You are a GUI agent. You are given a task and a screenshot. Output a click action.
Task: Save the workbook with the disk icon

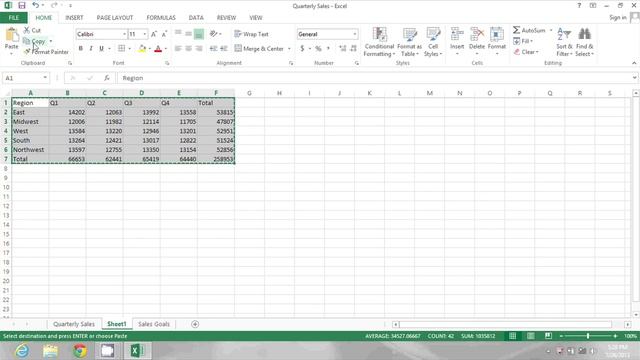22,5
